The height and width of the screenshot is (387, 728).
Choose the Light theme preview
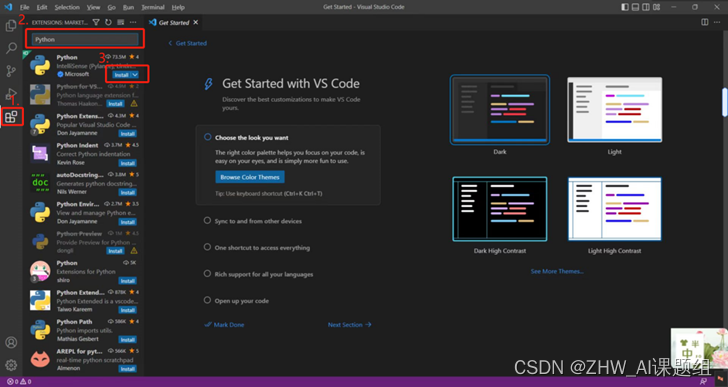tap(615, 110)
